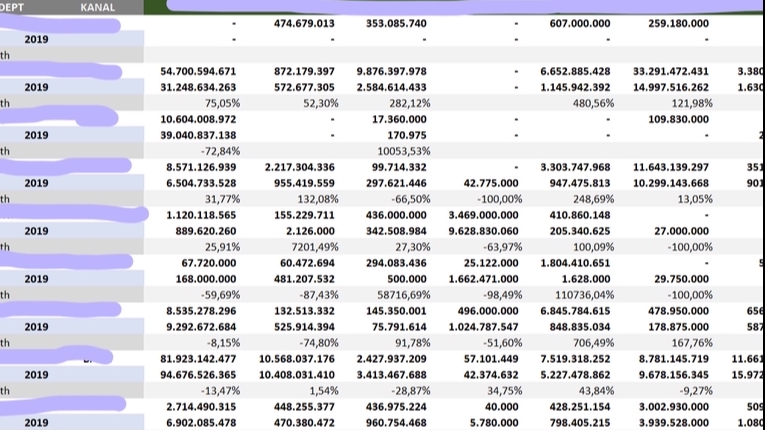Click cell 14.997.516.262
765x430 pixels.
tap(671, 87)
